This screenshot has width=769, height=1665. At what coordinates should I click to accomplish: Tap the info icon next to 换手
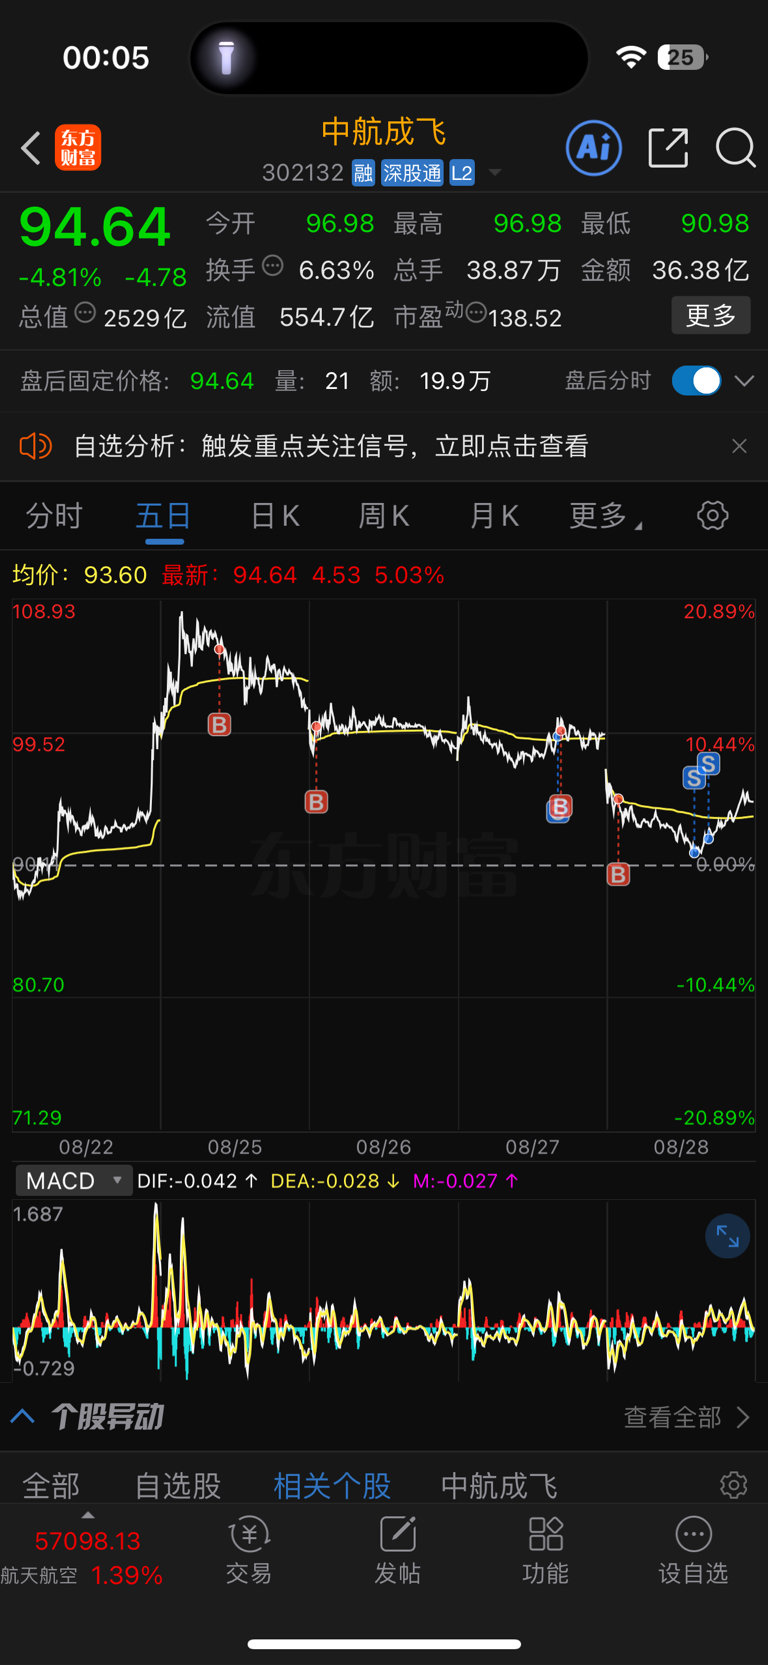point(273,266)
